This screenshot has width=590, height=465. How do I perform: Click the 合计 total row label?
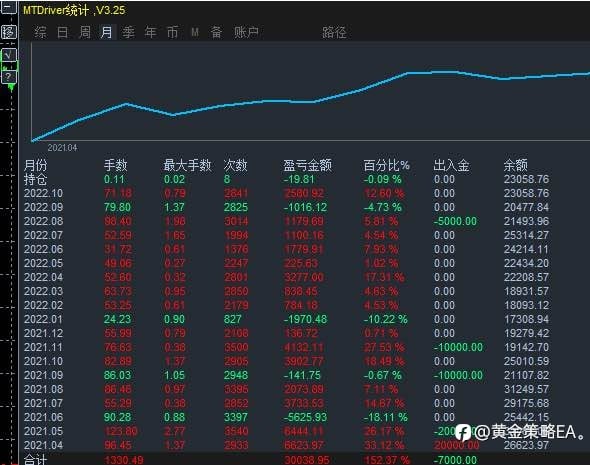click(x=35, y=460)
